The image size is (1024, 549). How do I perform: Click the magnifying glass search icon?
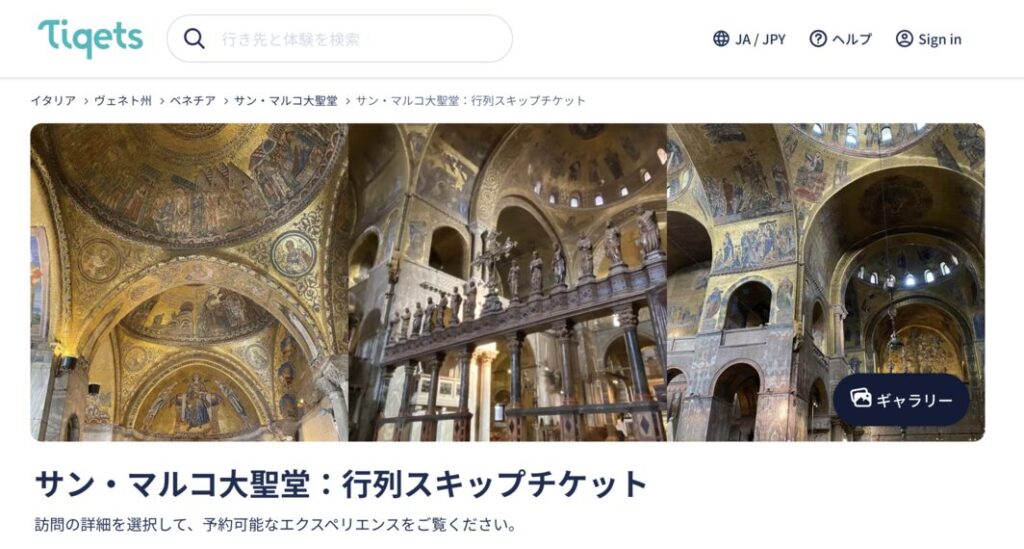(x=194, y=39)
